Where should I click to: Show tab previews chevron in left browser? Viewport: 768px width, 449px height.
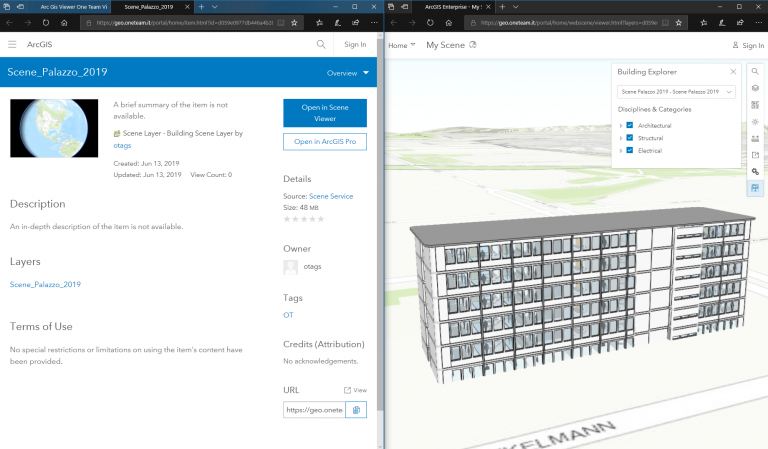click(x=215, y=7)
